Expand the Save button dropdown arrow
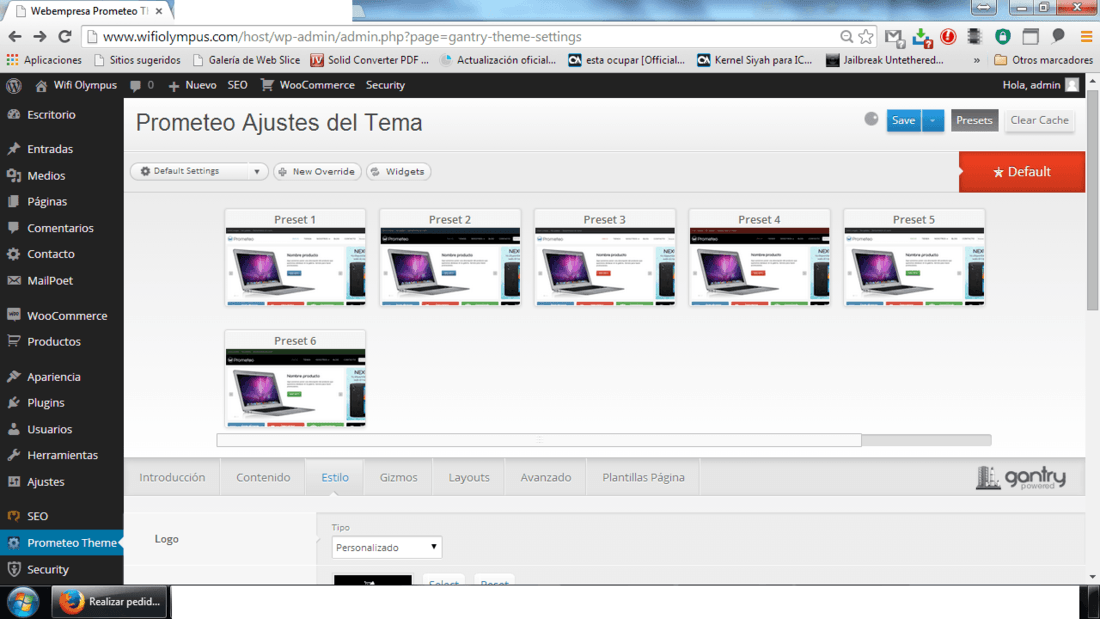This screenshot has width=1100, height=619. 932,120
